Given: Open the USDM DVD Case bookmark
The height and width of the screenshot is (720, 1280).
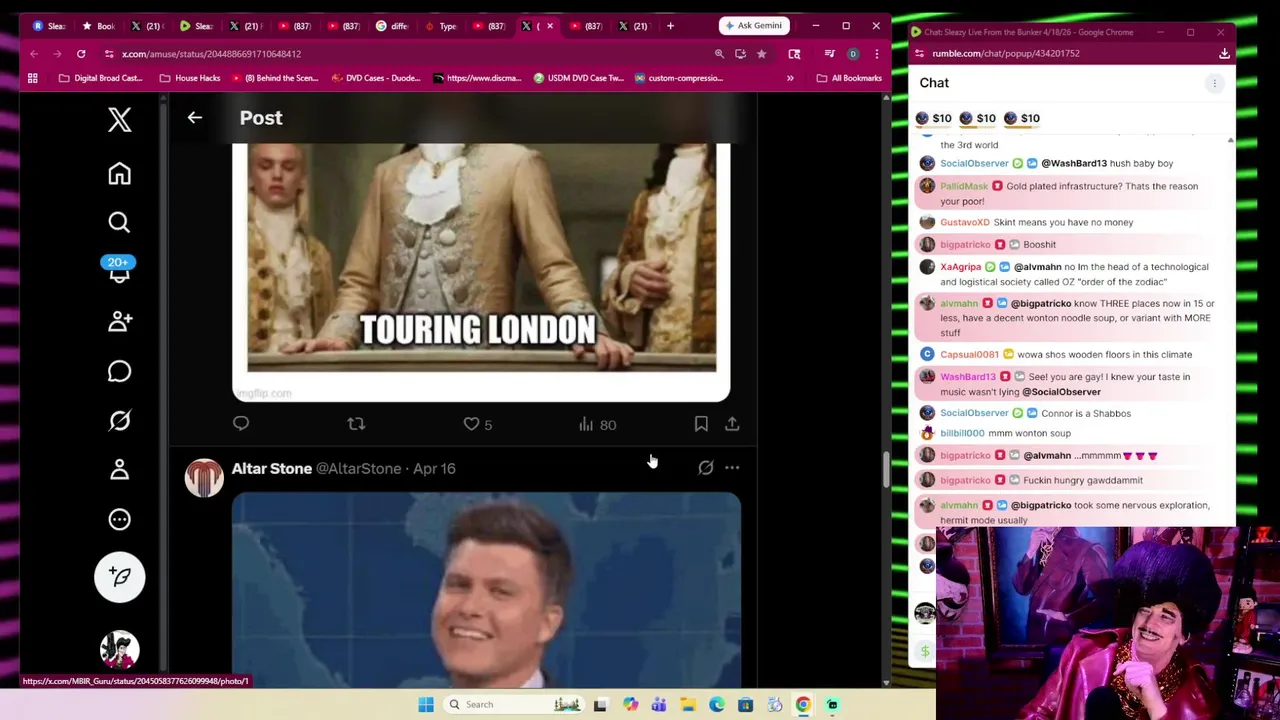Looking at the screenshot, I should [578, 78].
